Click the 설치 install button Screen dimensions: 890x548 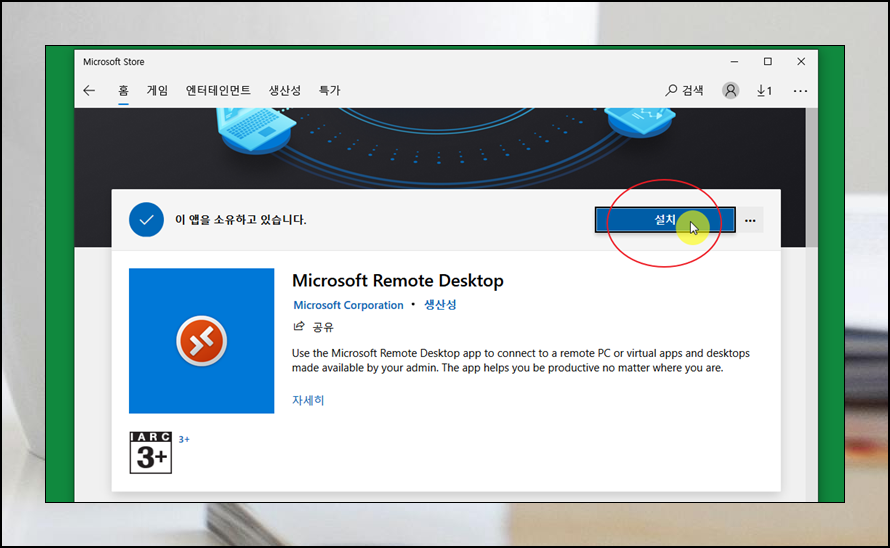[665, 220]
